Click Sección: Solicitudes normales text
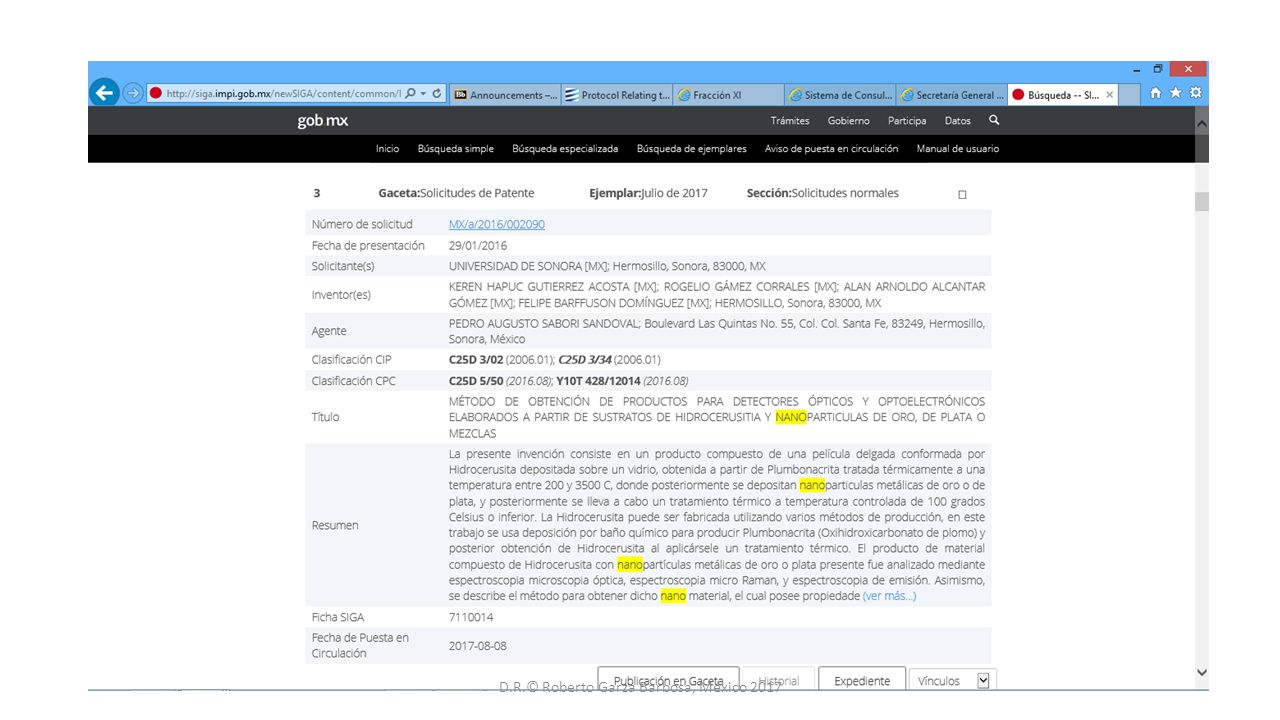This screenshot has height=720, width=1280. [823, 193]
